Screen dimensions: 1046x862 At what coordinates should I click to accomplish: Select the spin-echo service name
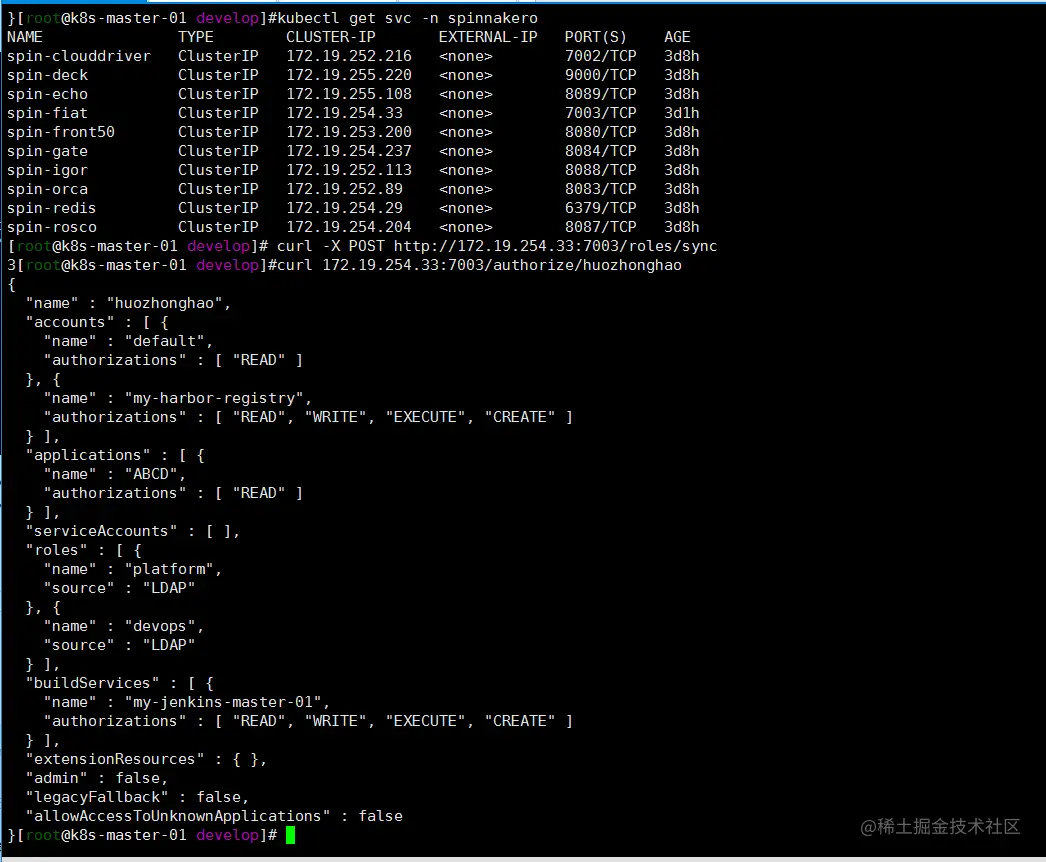click(47, 94)
